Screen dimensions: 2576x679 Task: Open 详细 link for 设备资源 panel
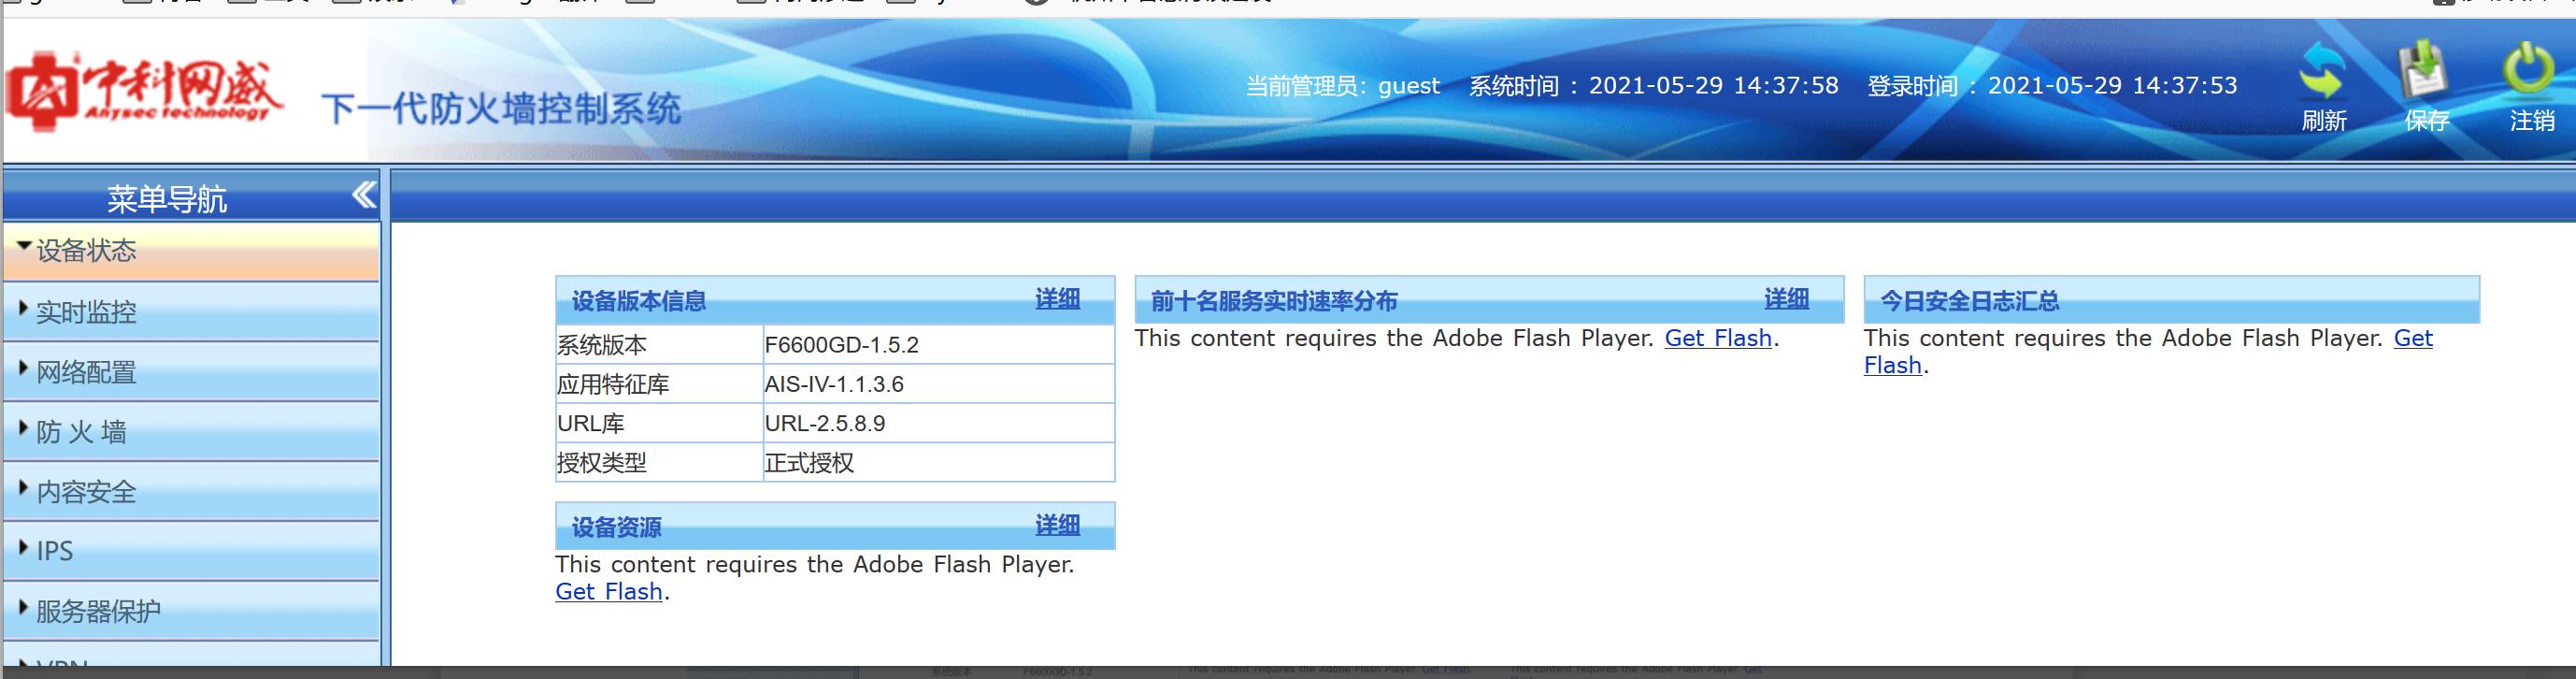click(1057, 525)
